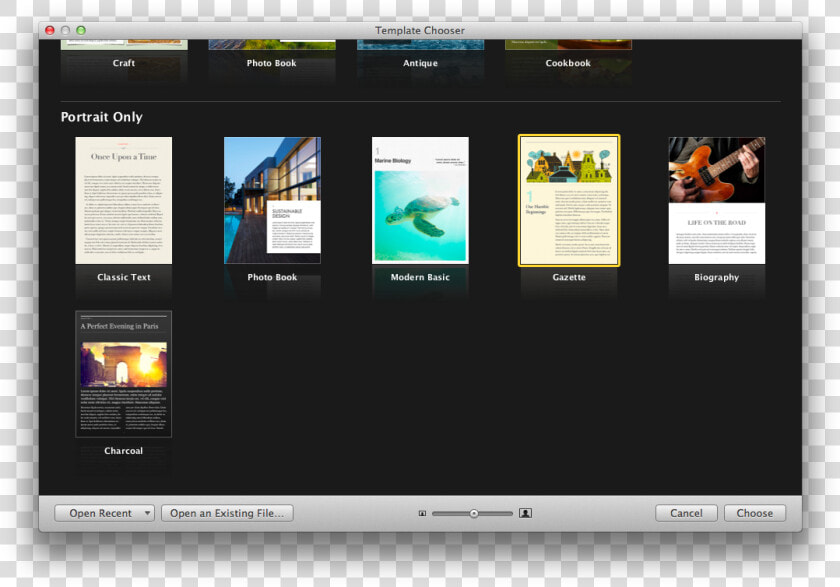
Task: Click the large thumbnail size icon
Action: coord(526,513)
